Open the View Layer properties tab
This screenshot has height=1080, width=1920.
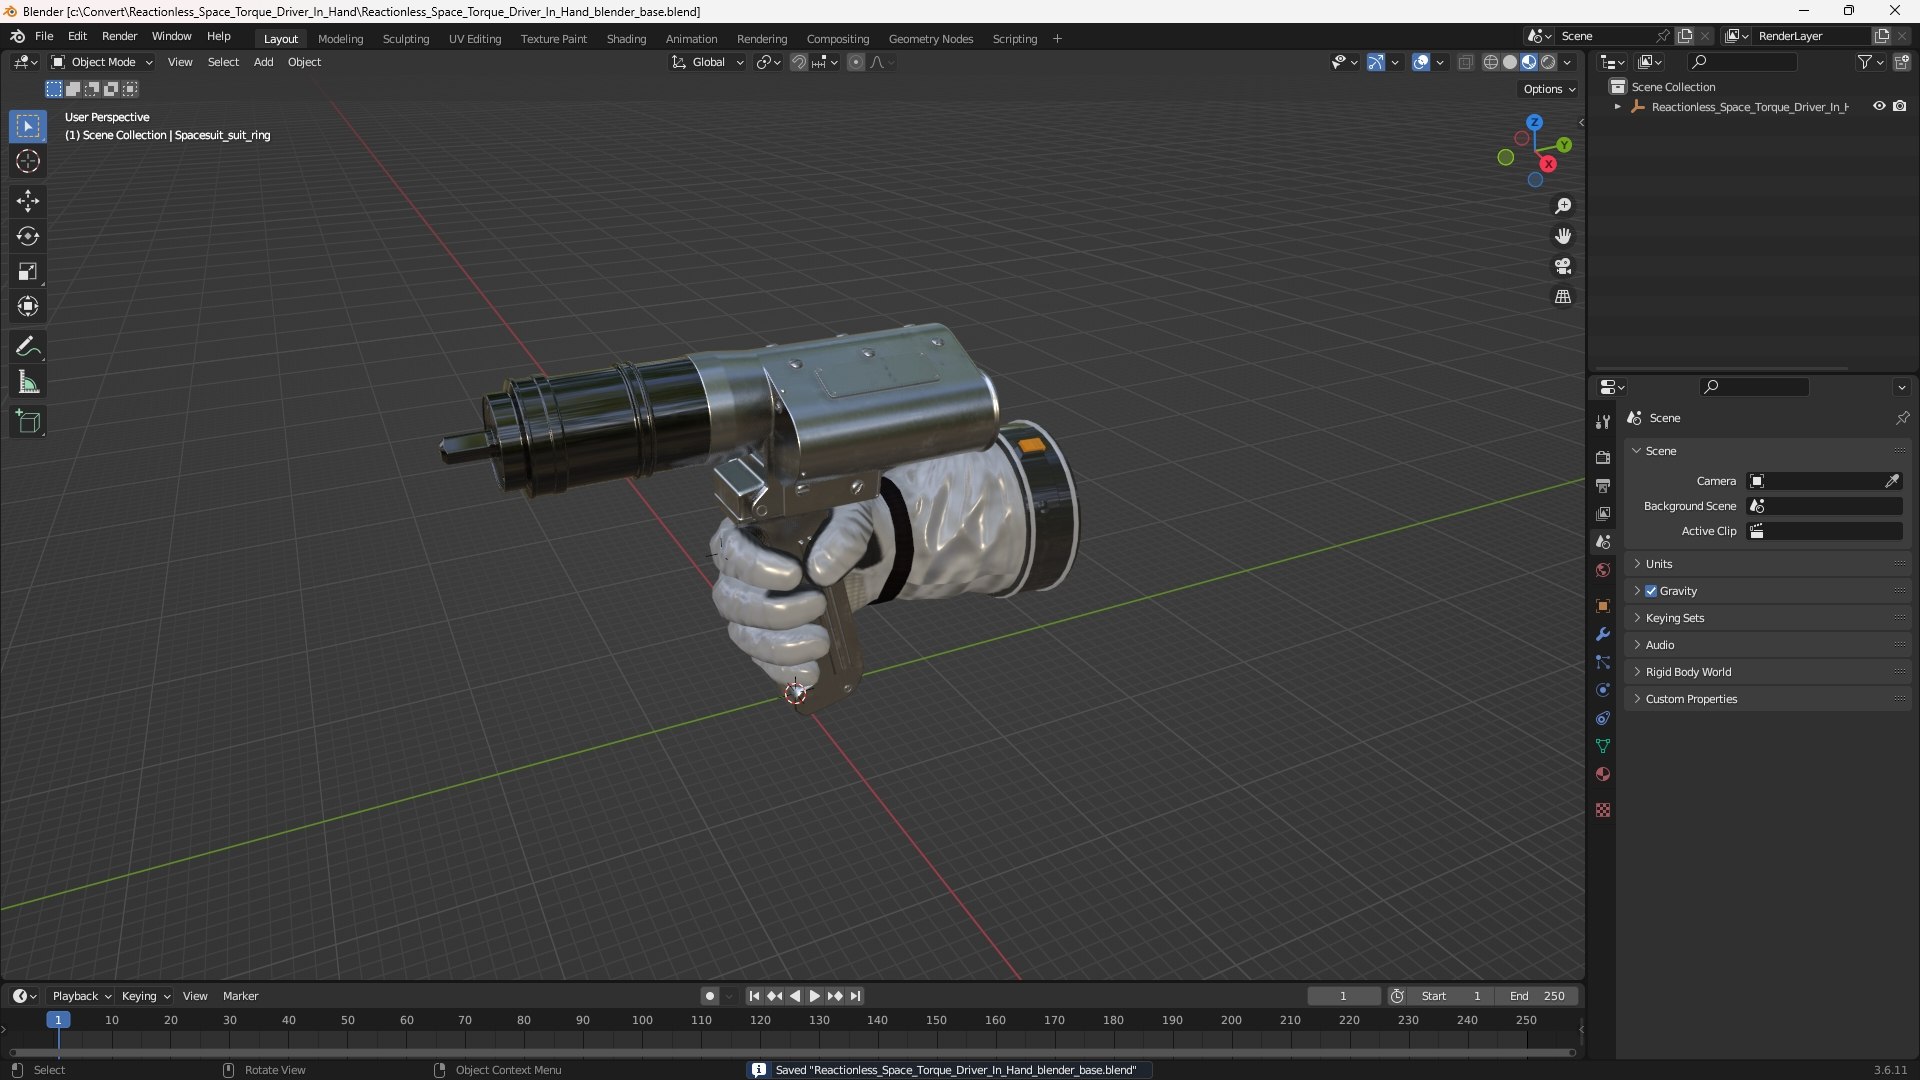[x=1603, y=513]
